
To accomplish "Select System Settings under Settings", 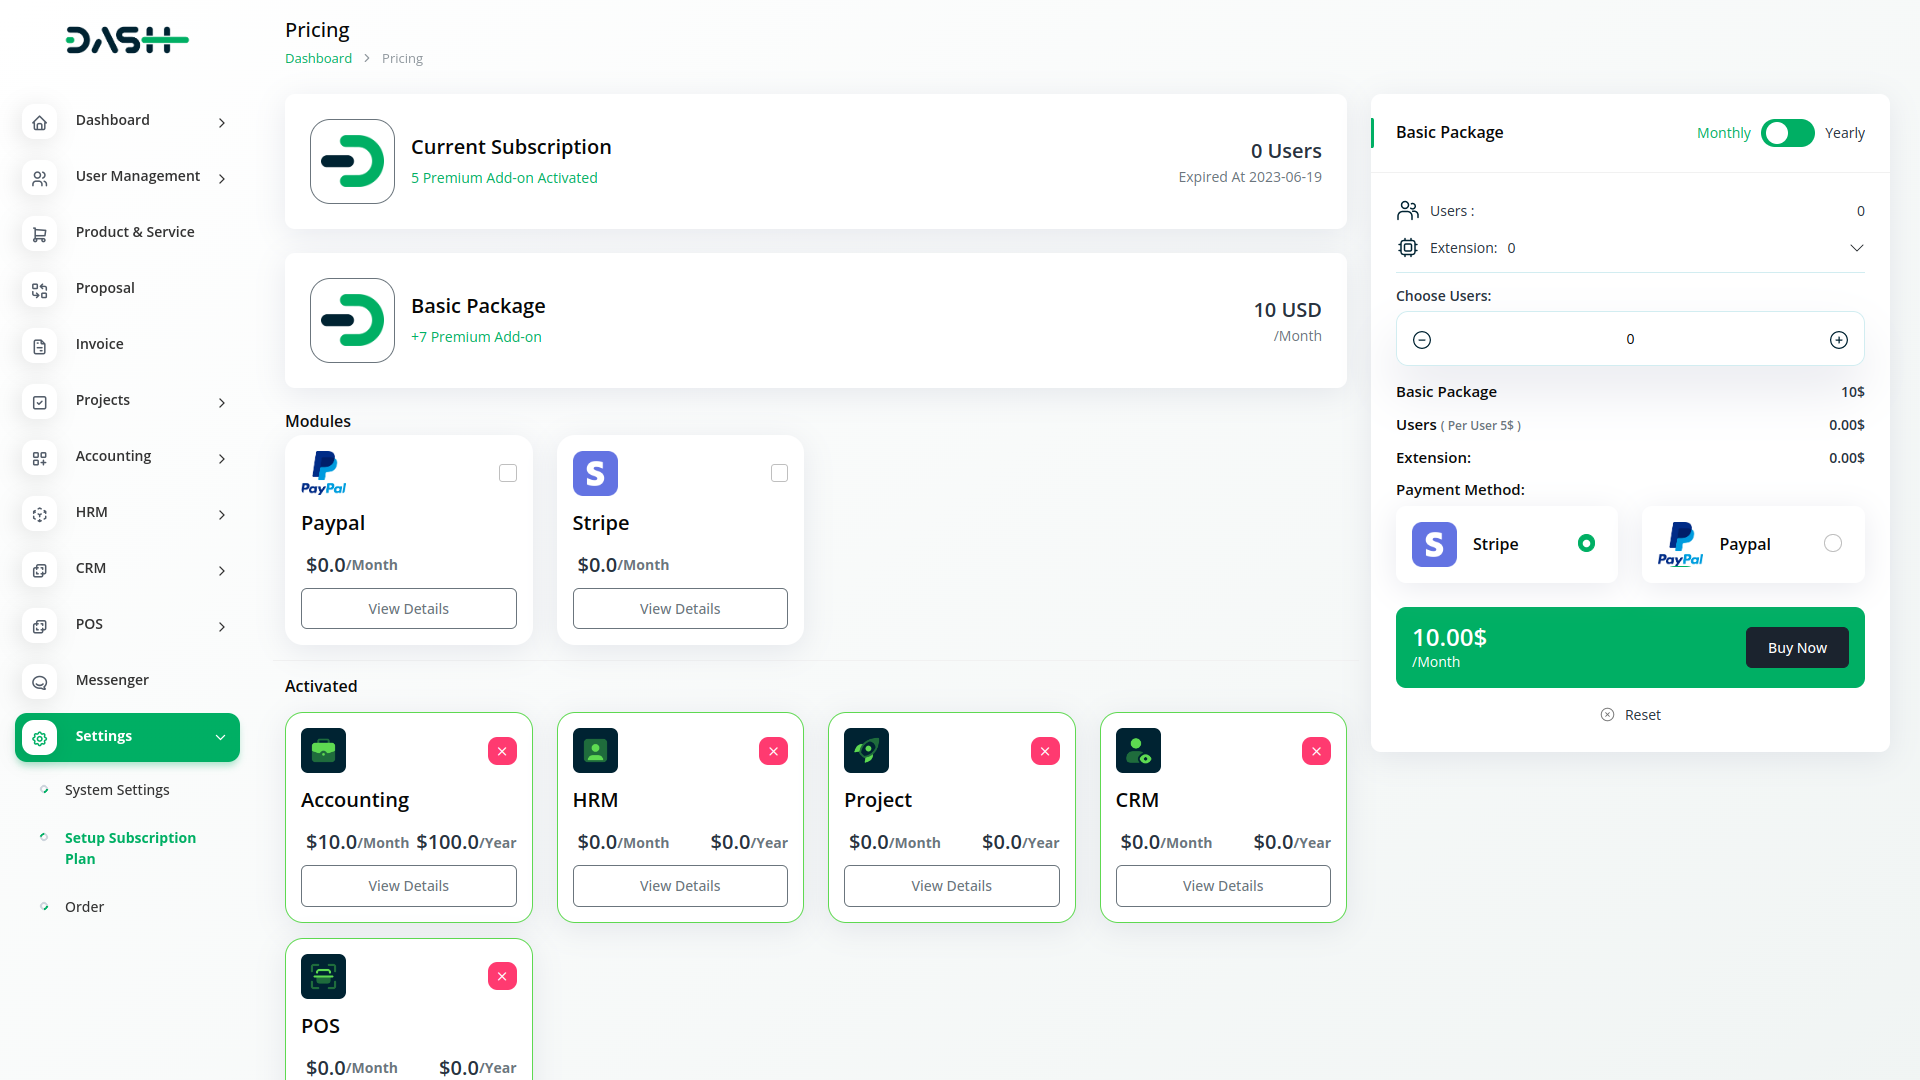I will pos(116,790).
